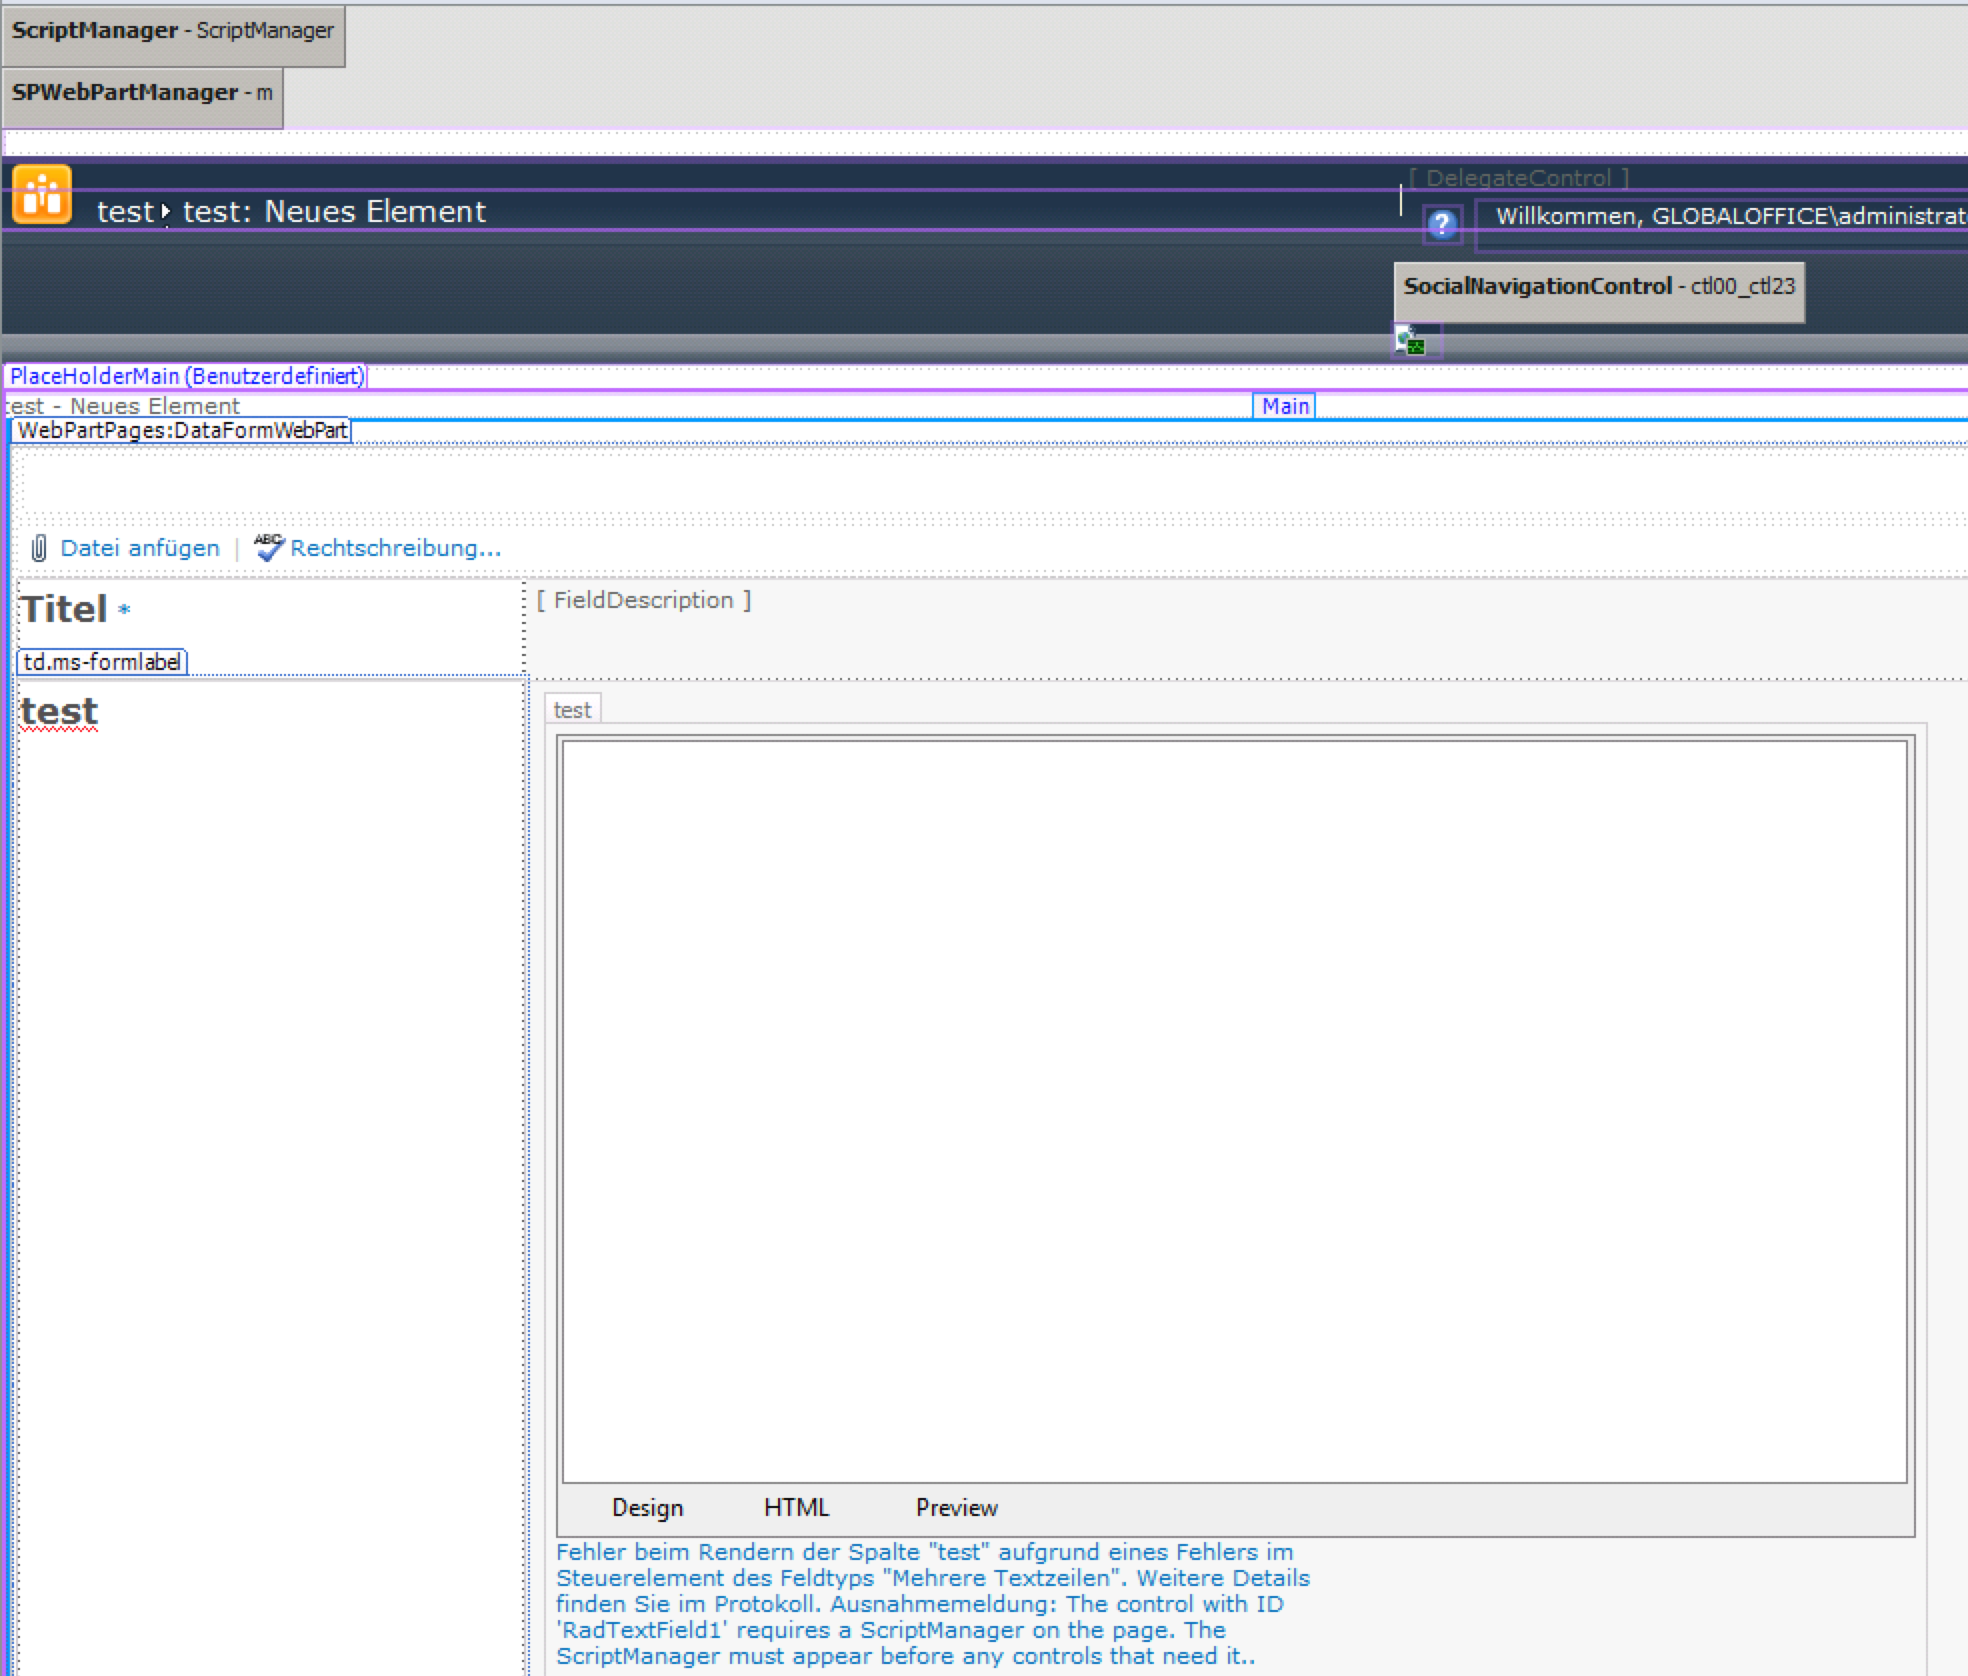Click the blue help question mark icon
This screenshot has height=1676, width=1968.
[x=1441, y=224]
